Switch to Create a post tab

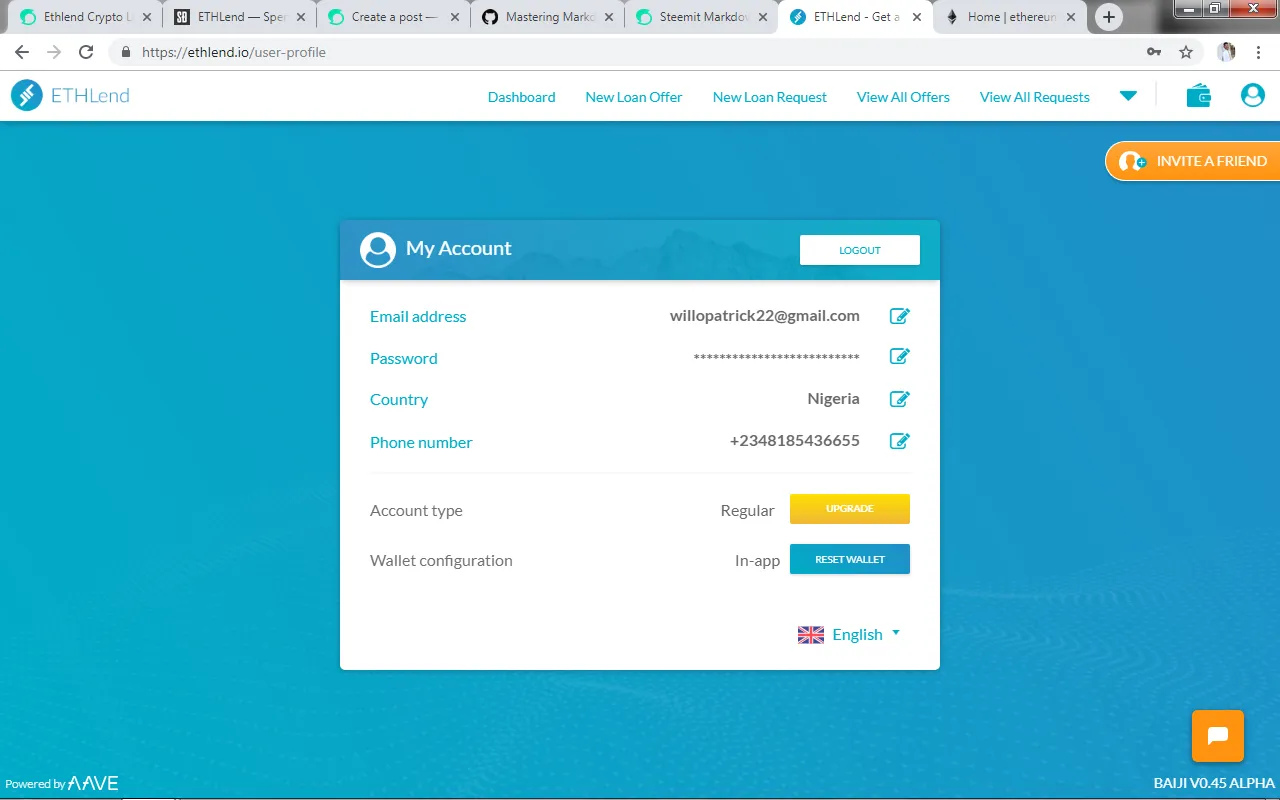pos(391,17)
